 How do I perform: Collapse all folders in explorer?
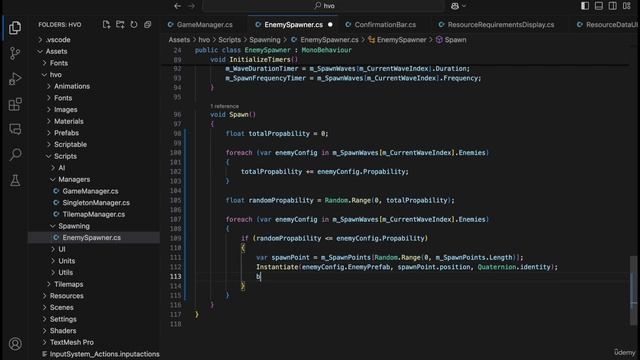pos(147,24)
